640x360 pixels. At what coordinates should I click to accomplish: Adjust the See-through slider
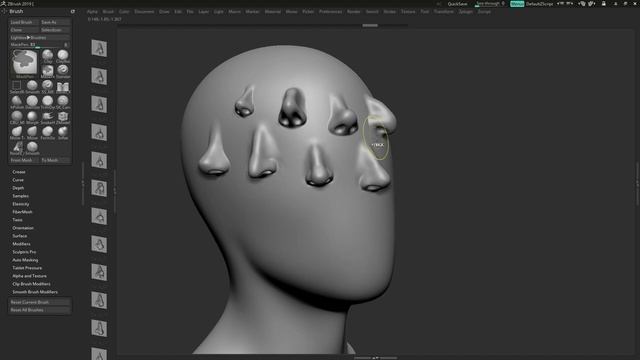(490, 4)
